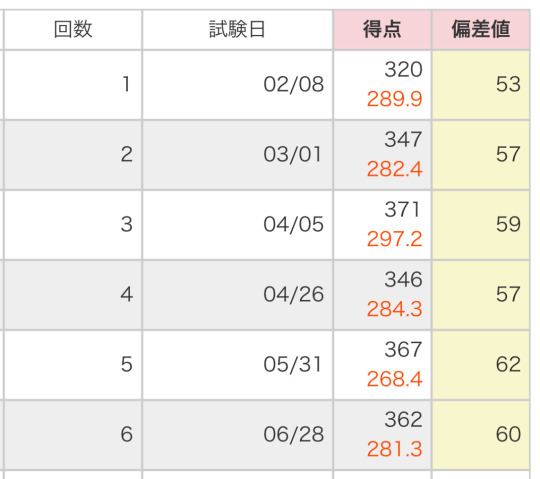Select the score 367
This screenshot has height=479, width=540.
[x=403, y=350]
